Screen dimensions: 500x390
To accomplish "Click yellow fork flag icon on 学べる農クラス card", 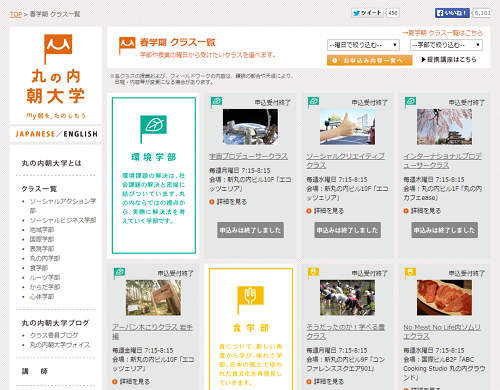I will 313,273.
